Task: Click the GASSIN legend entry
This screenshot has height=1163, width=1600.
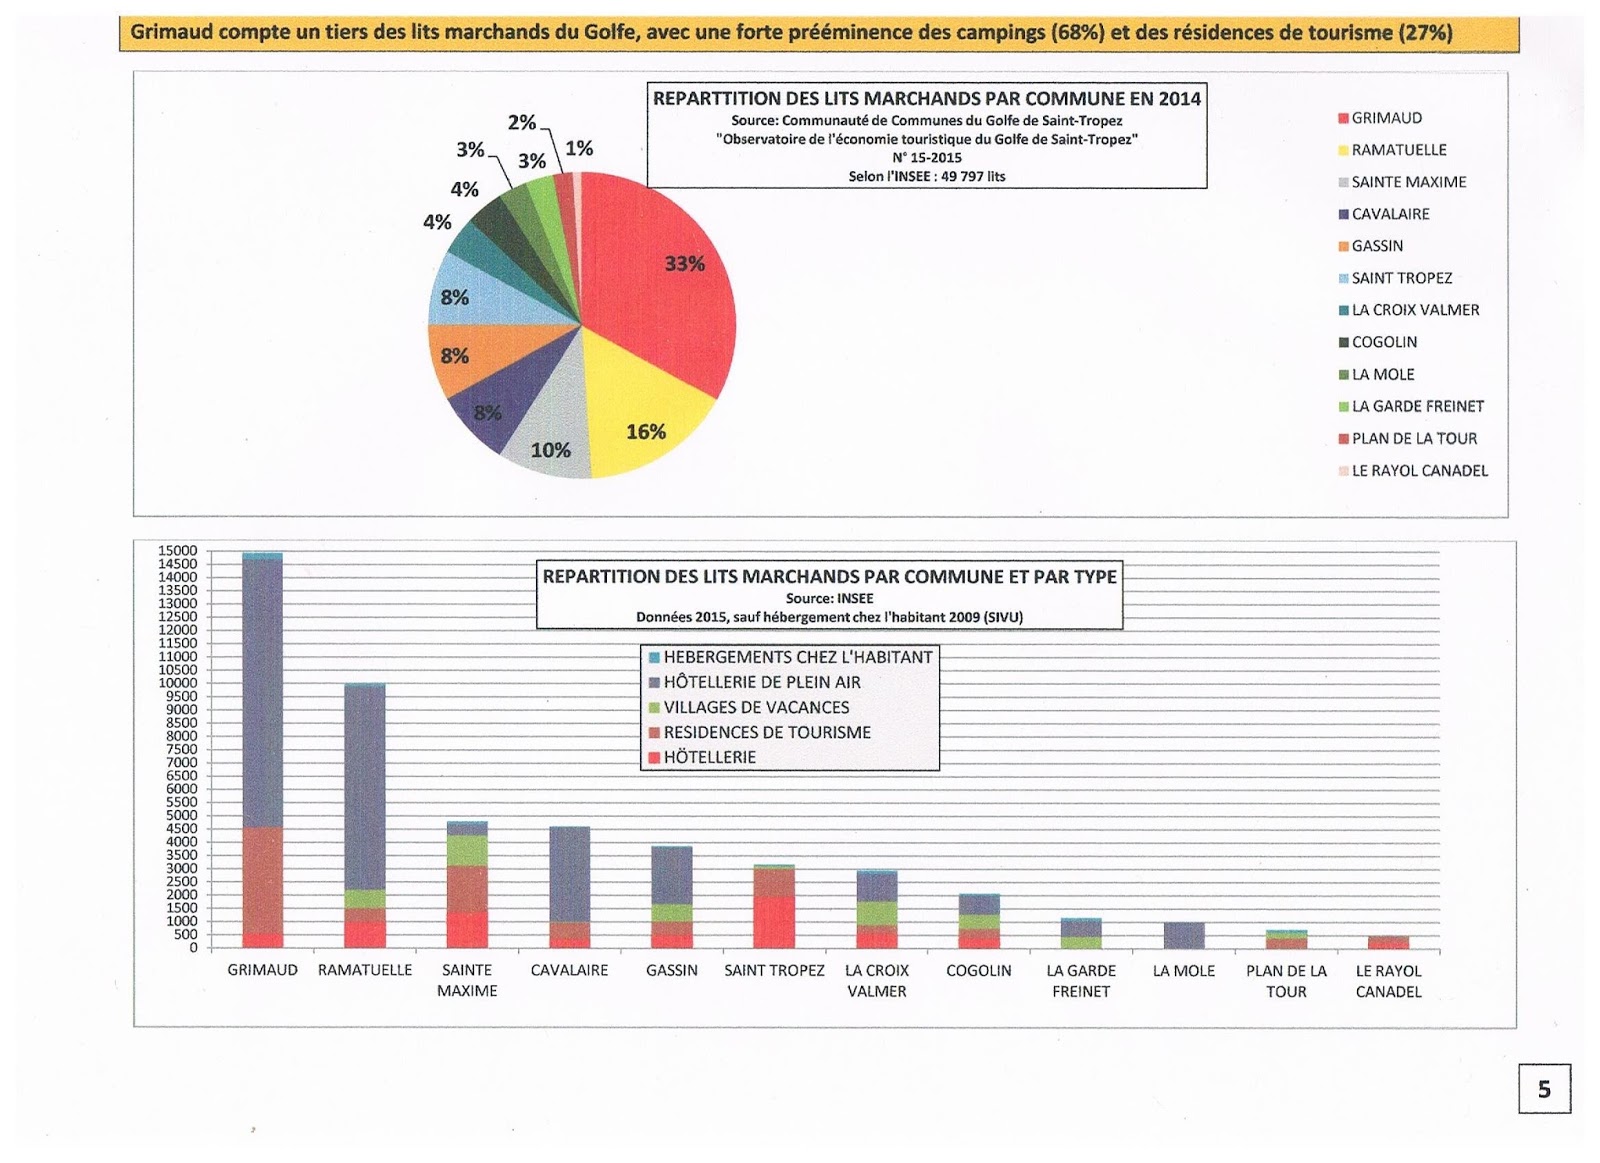Action: click(x=1371, y=246)
